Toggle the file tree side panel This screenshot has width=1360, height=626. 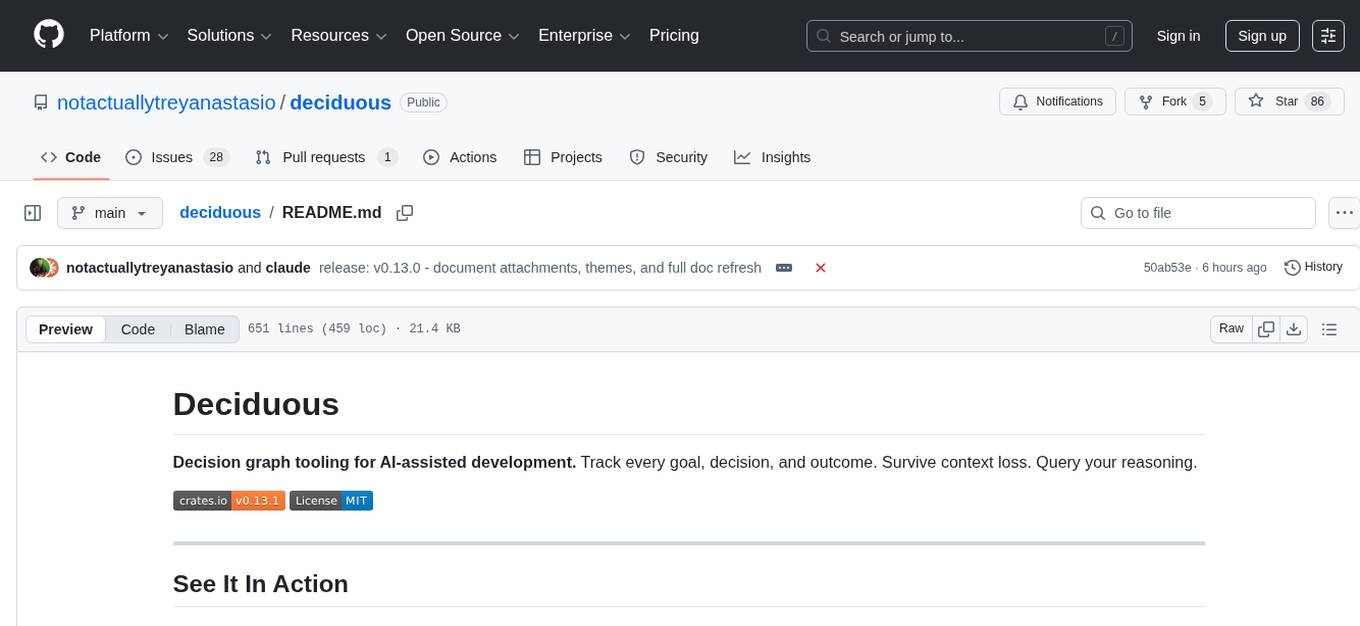tap(32, 213)
